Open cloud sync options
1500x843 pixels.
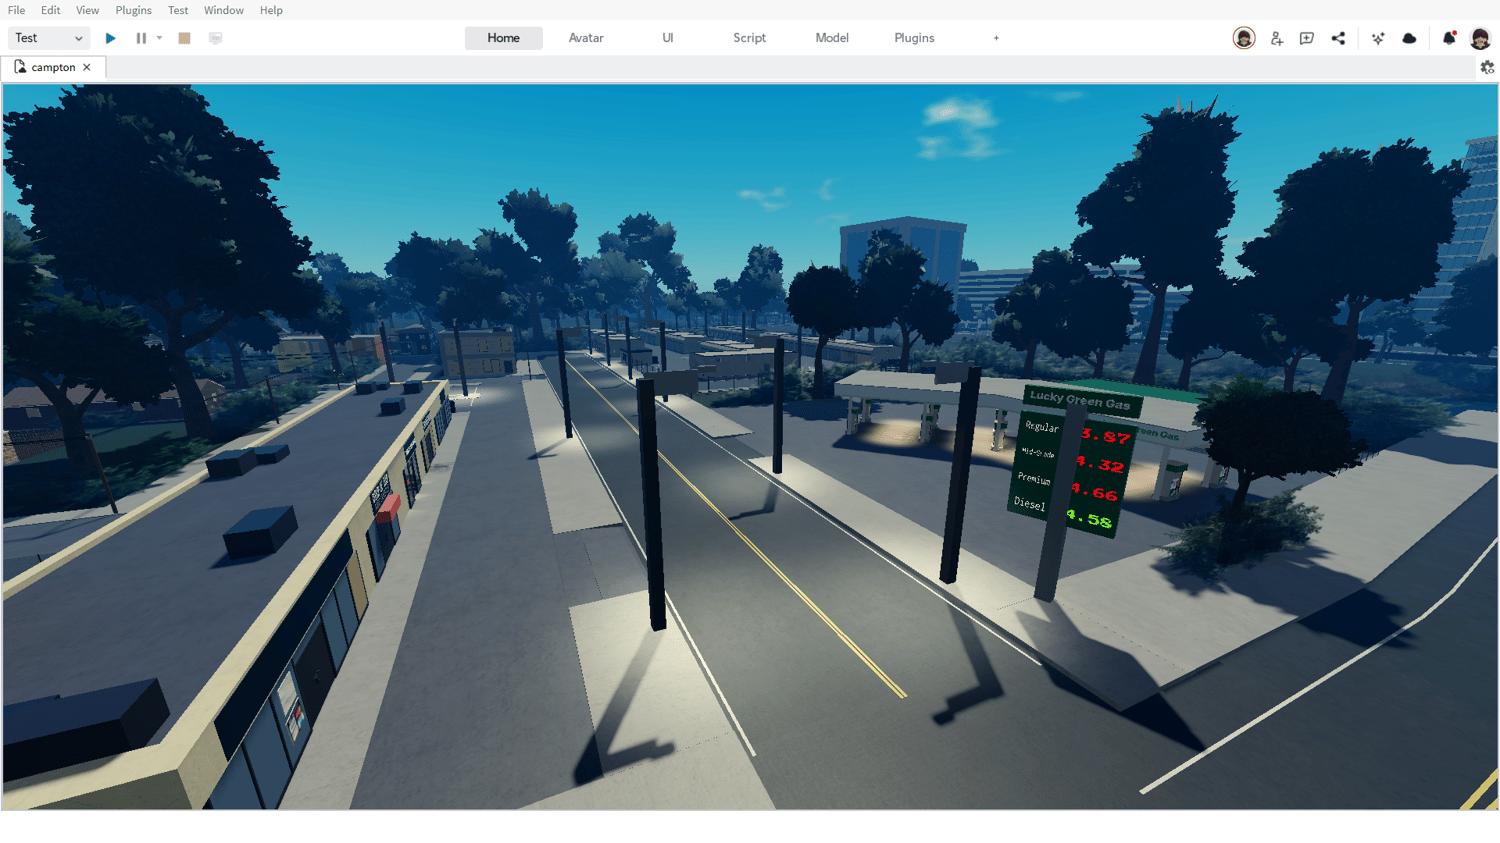click(1409, 38)
